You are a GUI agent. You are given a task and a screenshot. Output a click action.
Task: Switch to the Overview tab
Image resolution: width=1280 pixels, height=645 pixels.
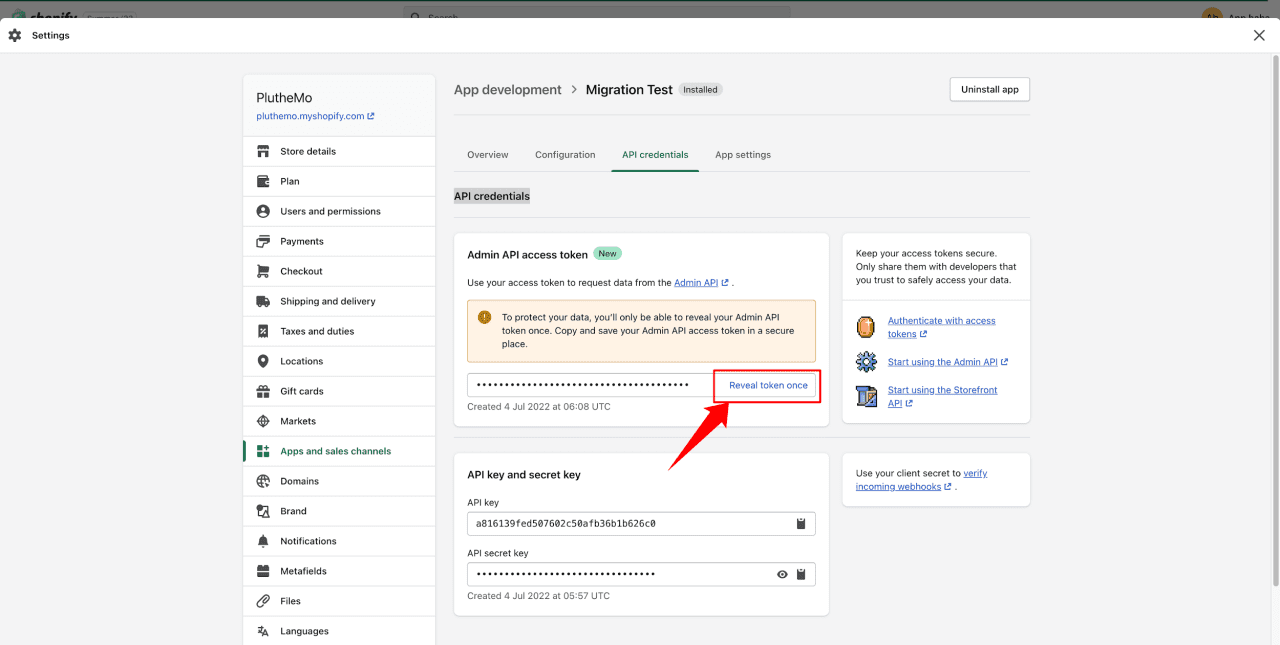(488, 155)
